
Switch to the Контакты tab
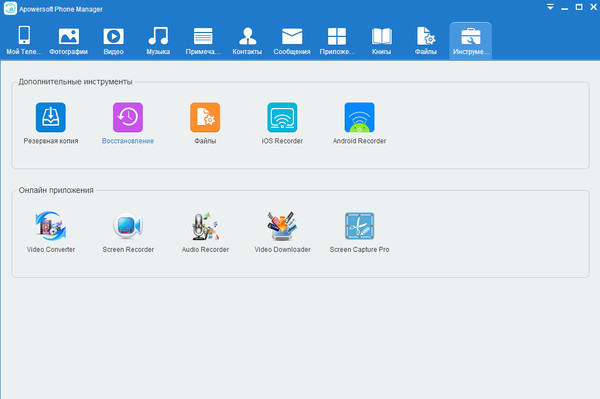pos(247,41)
